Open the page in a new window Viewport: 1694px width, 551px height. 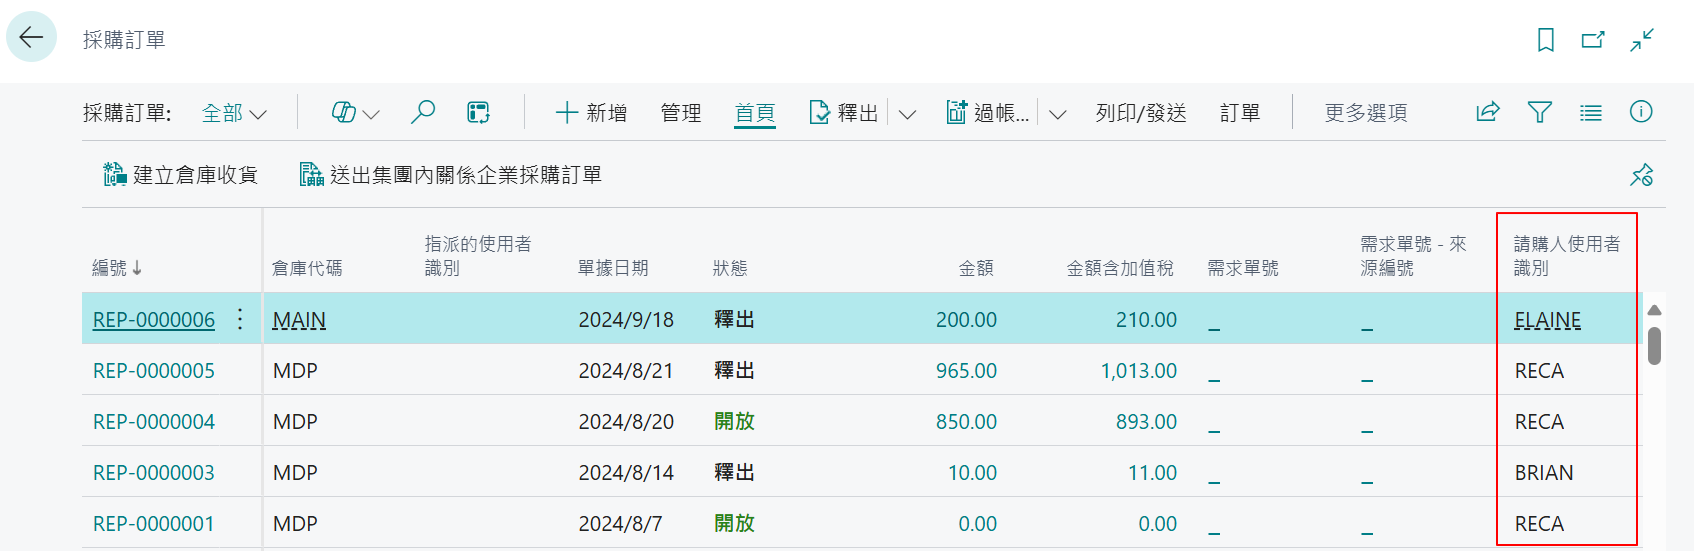click(1593, 40)
